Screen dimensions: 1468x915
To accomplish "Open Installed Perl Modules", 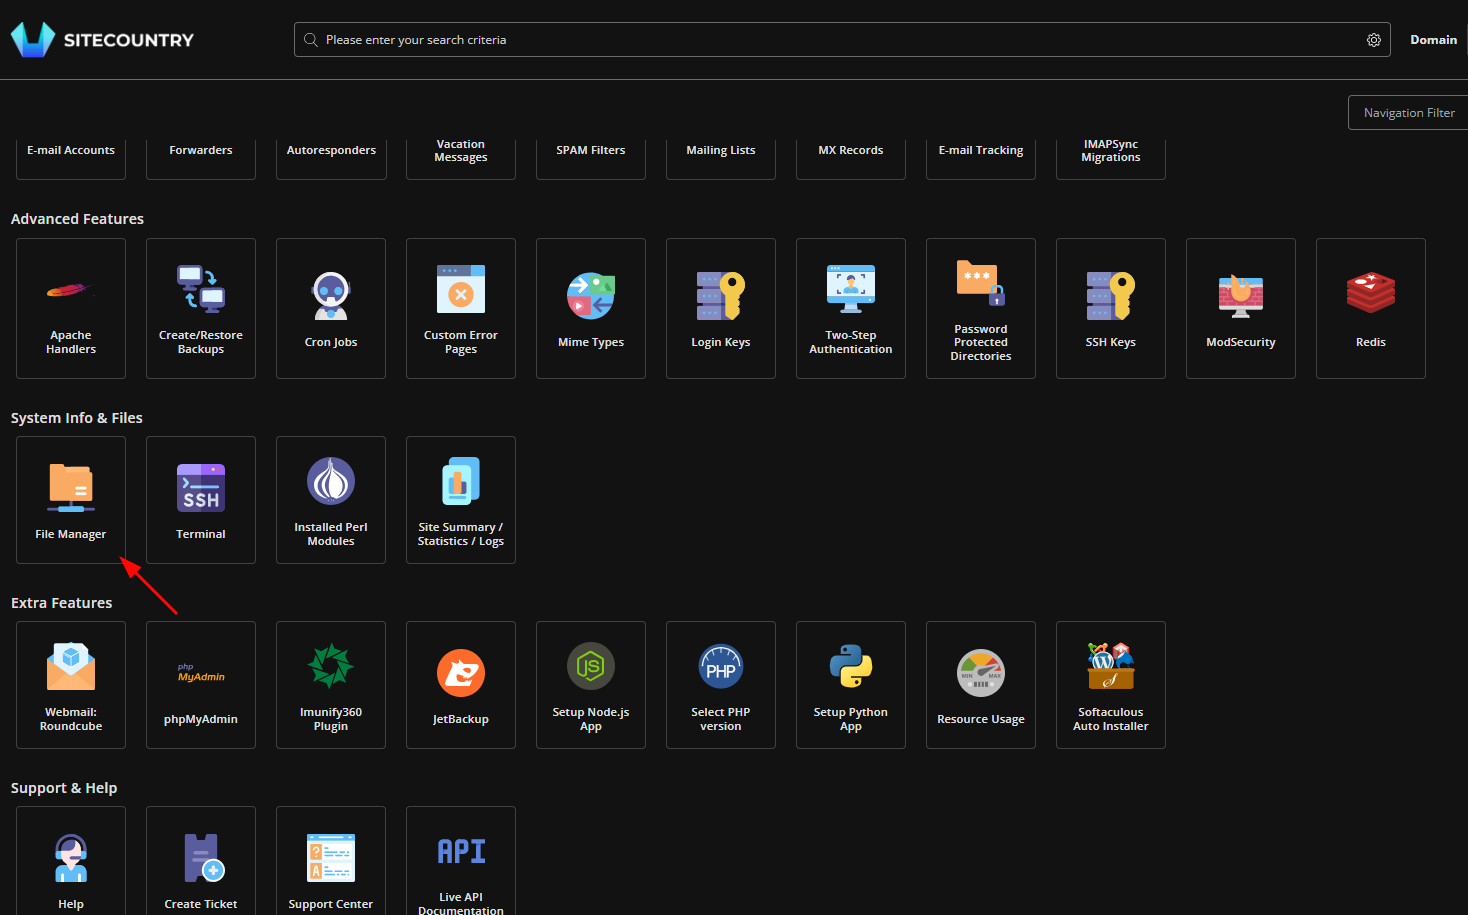I will tap(331, 500).
